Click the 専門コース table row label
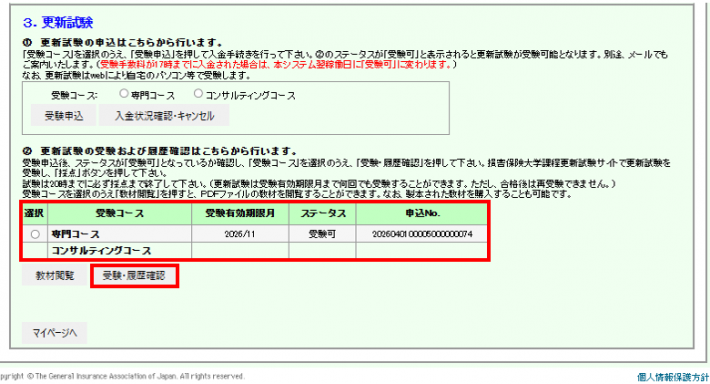Image resolution: width=710 pixels, height=384 pixels. [75, 234]
